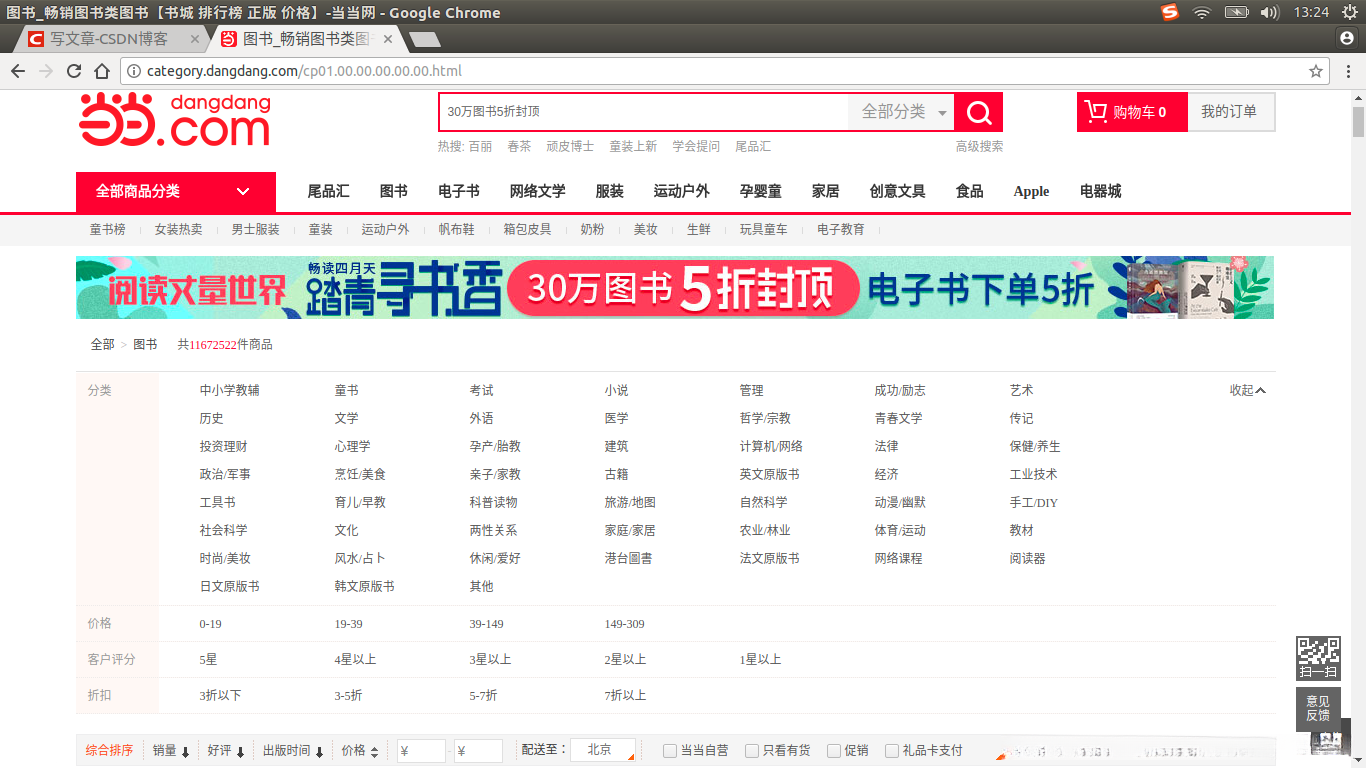Open the 意见反馈 feedback button

pos(1318,708)
